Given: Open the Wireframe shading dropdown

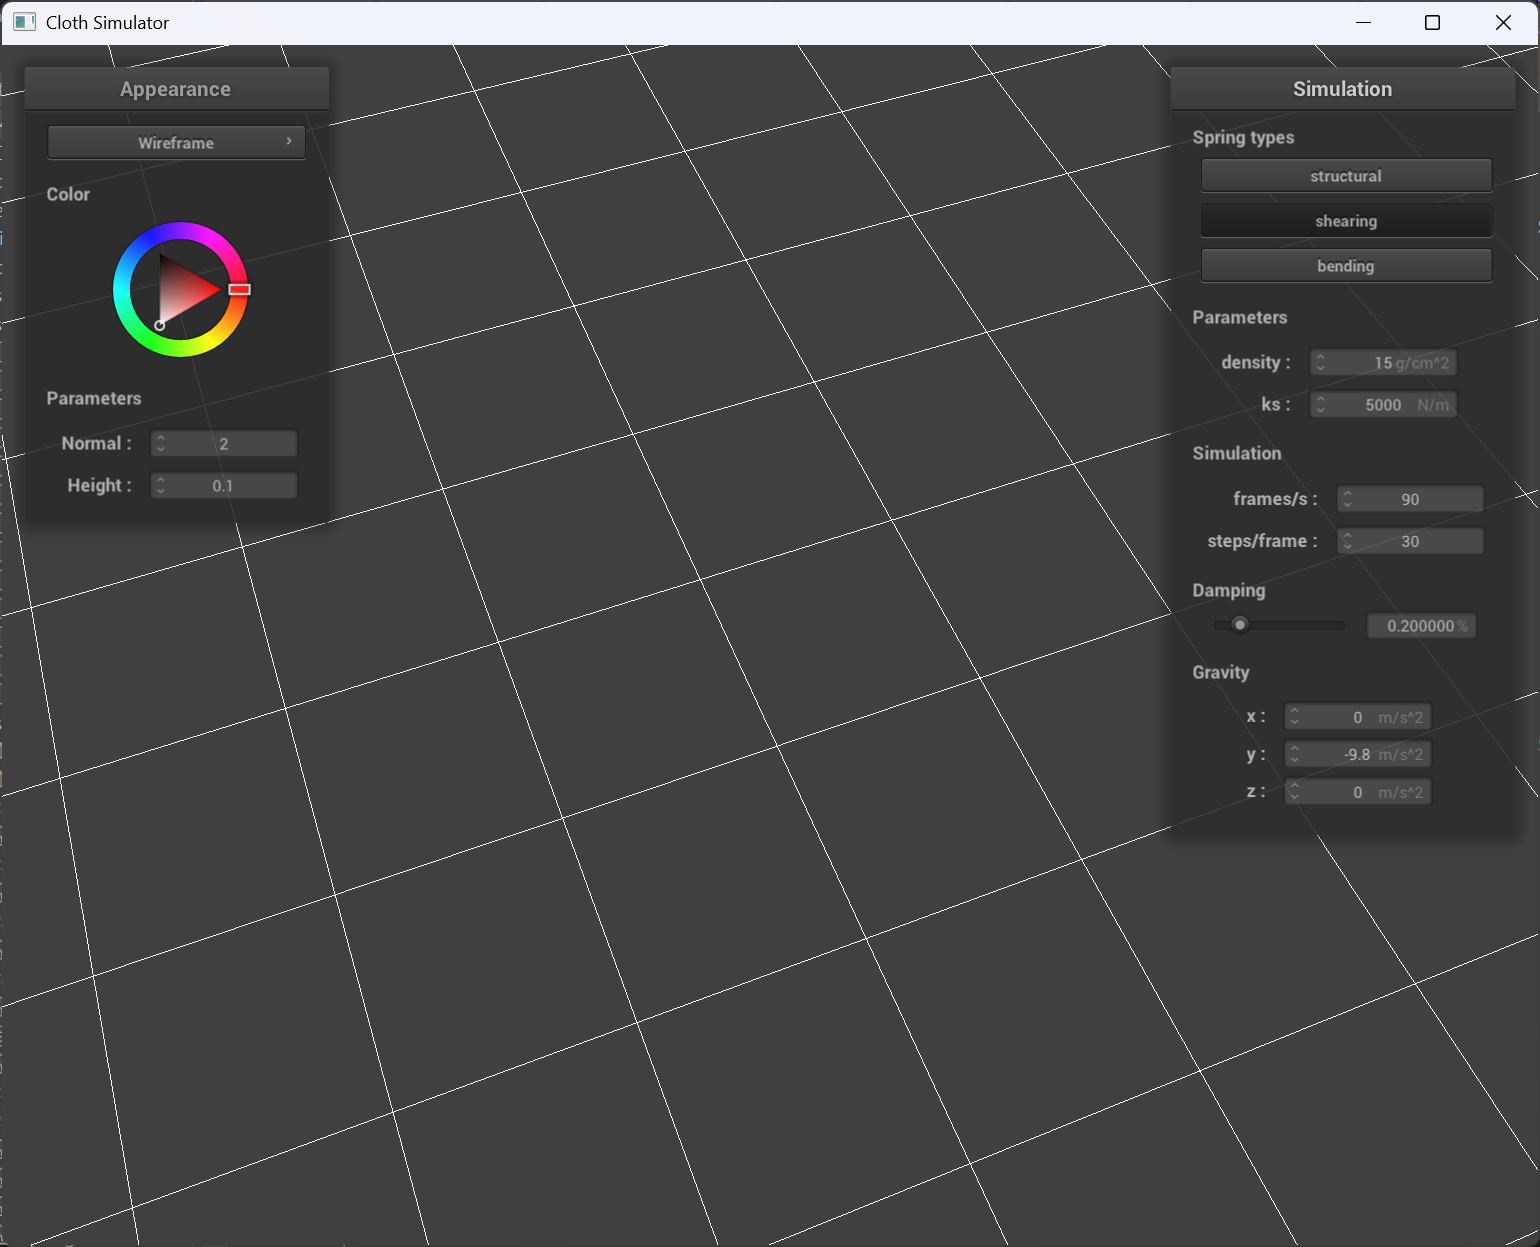Looking at the screenshot, I should pos(176,142).
